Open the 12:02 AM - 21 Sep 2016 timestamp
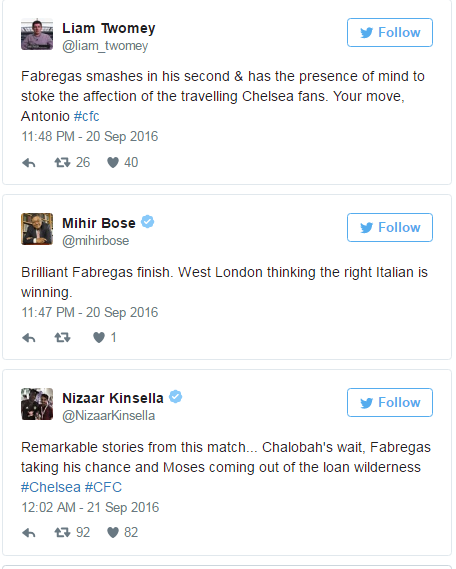 tap(90, 507)
